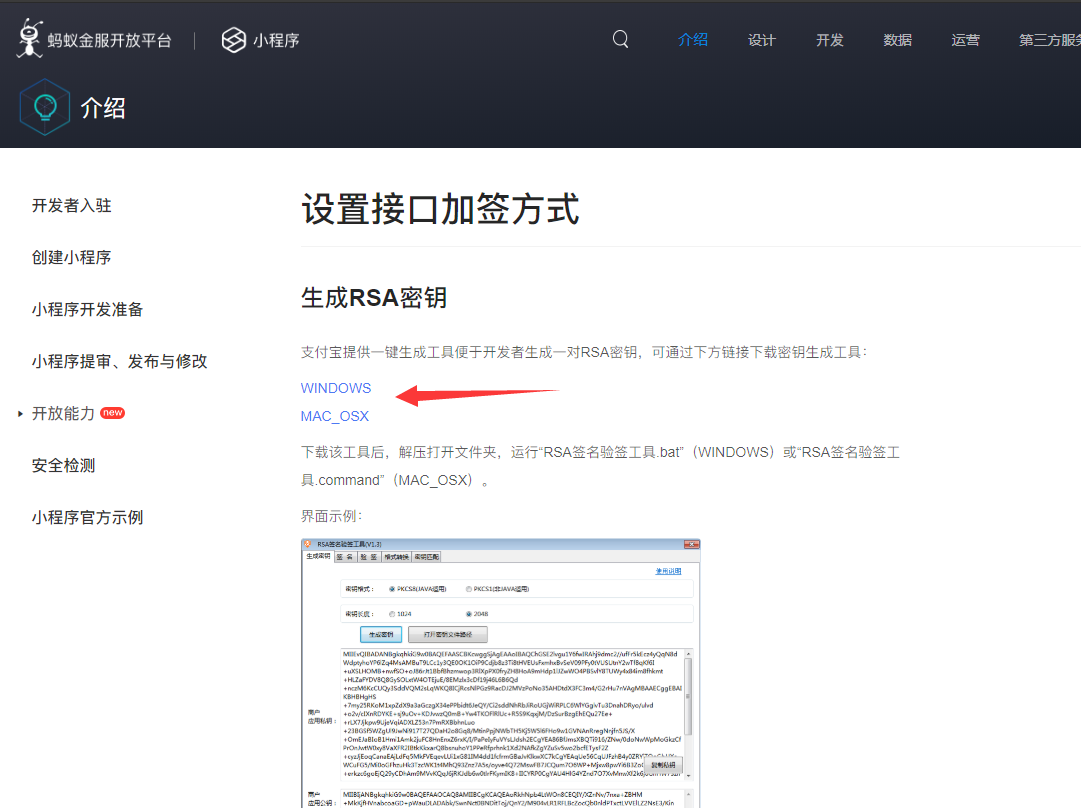Click the RSA tool window title icon

[308, 545]
